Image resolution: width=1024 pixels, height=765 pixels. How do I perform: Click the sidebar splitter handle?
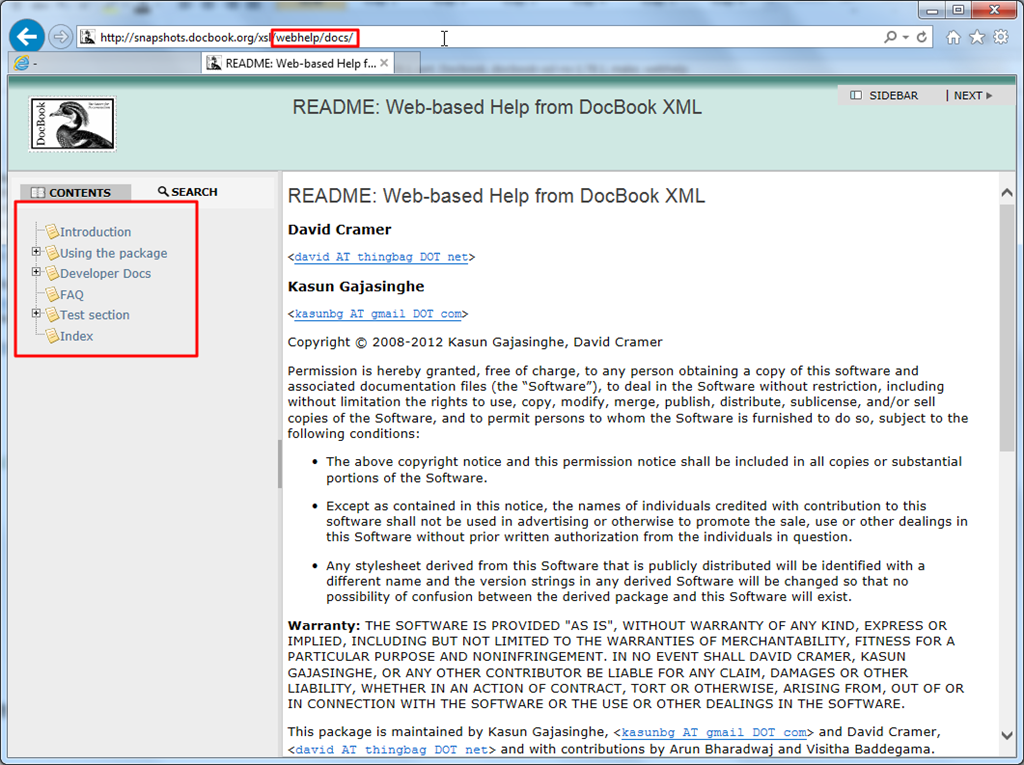280,464
